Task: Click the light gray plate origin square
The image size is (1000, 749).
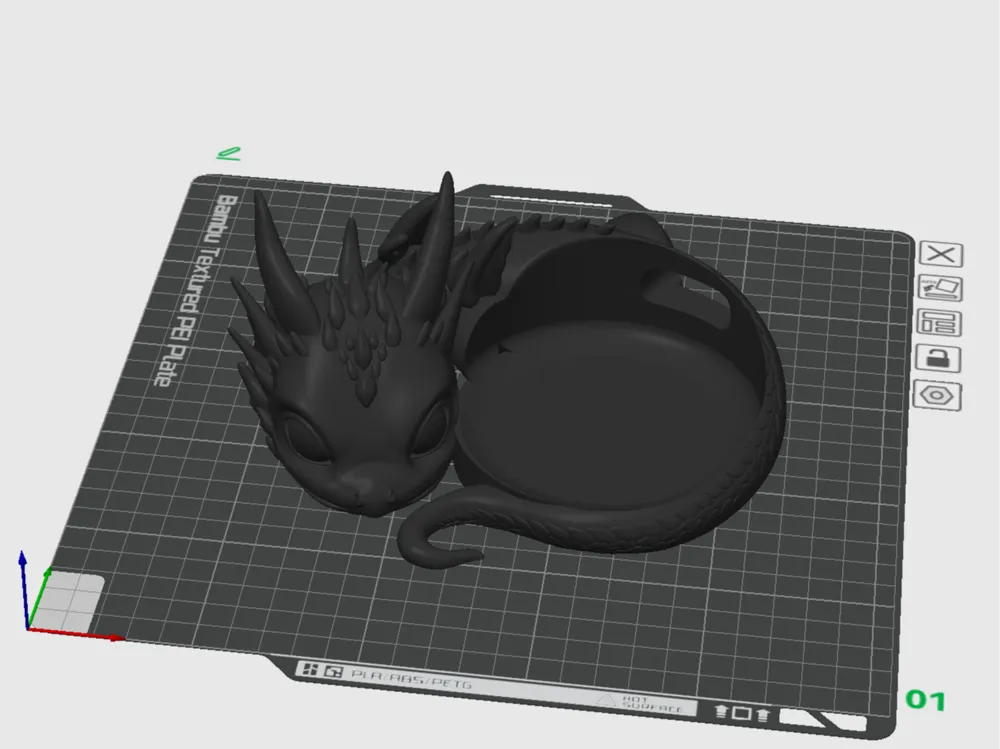Action: (x=70, y=600)
